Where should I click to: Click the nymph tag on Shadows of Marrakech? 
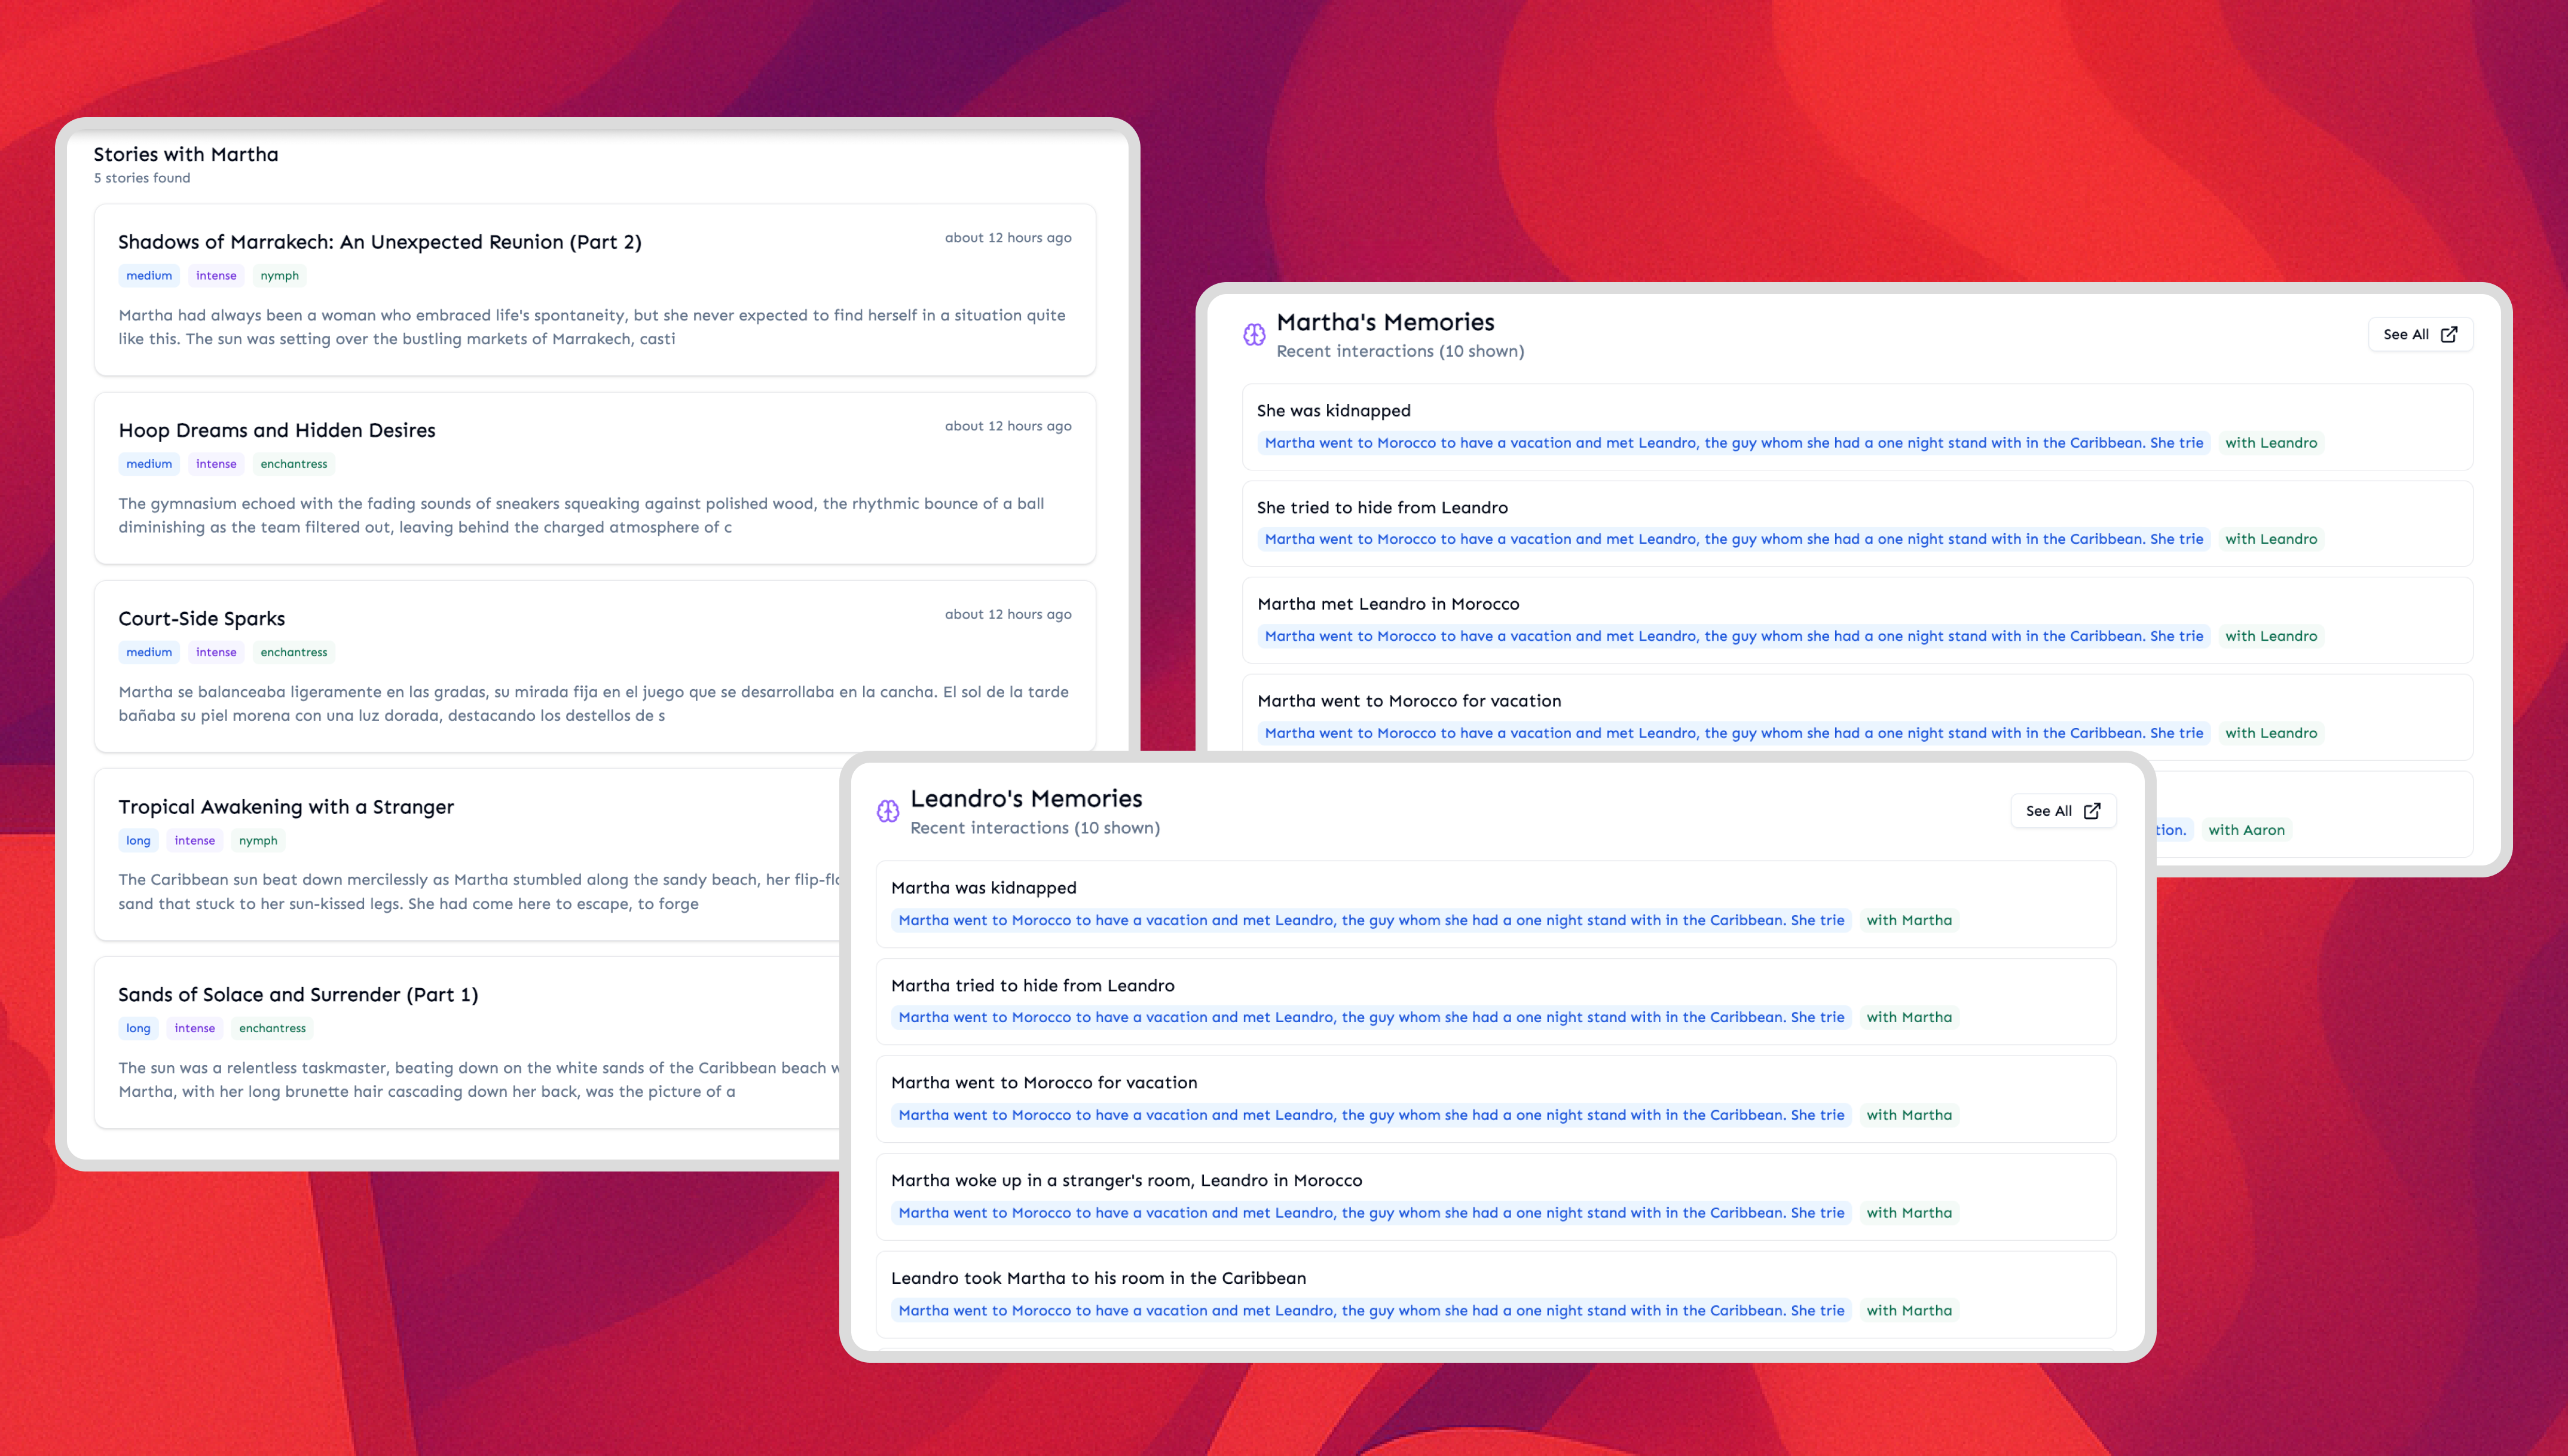pos(279,276)
